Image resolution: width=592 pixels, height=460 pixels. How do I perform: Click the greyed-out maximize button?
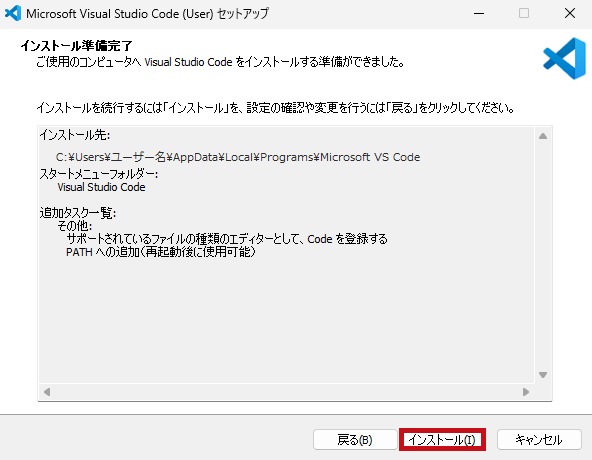pyautogui.click(x=524, y=14)
